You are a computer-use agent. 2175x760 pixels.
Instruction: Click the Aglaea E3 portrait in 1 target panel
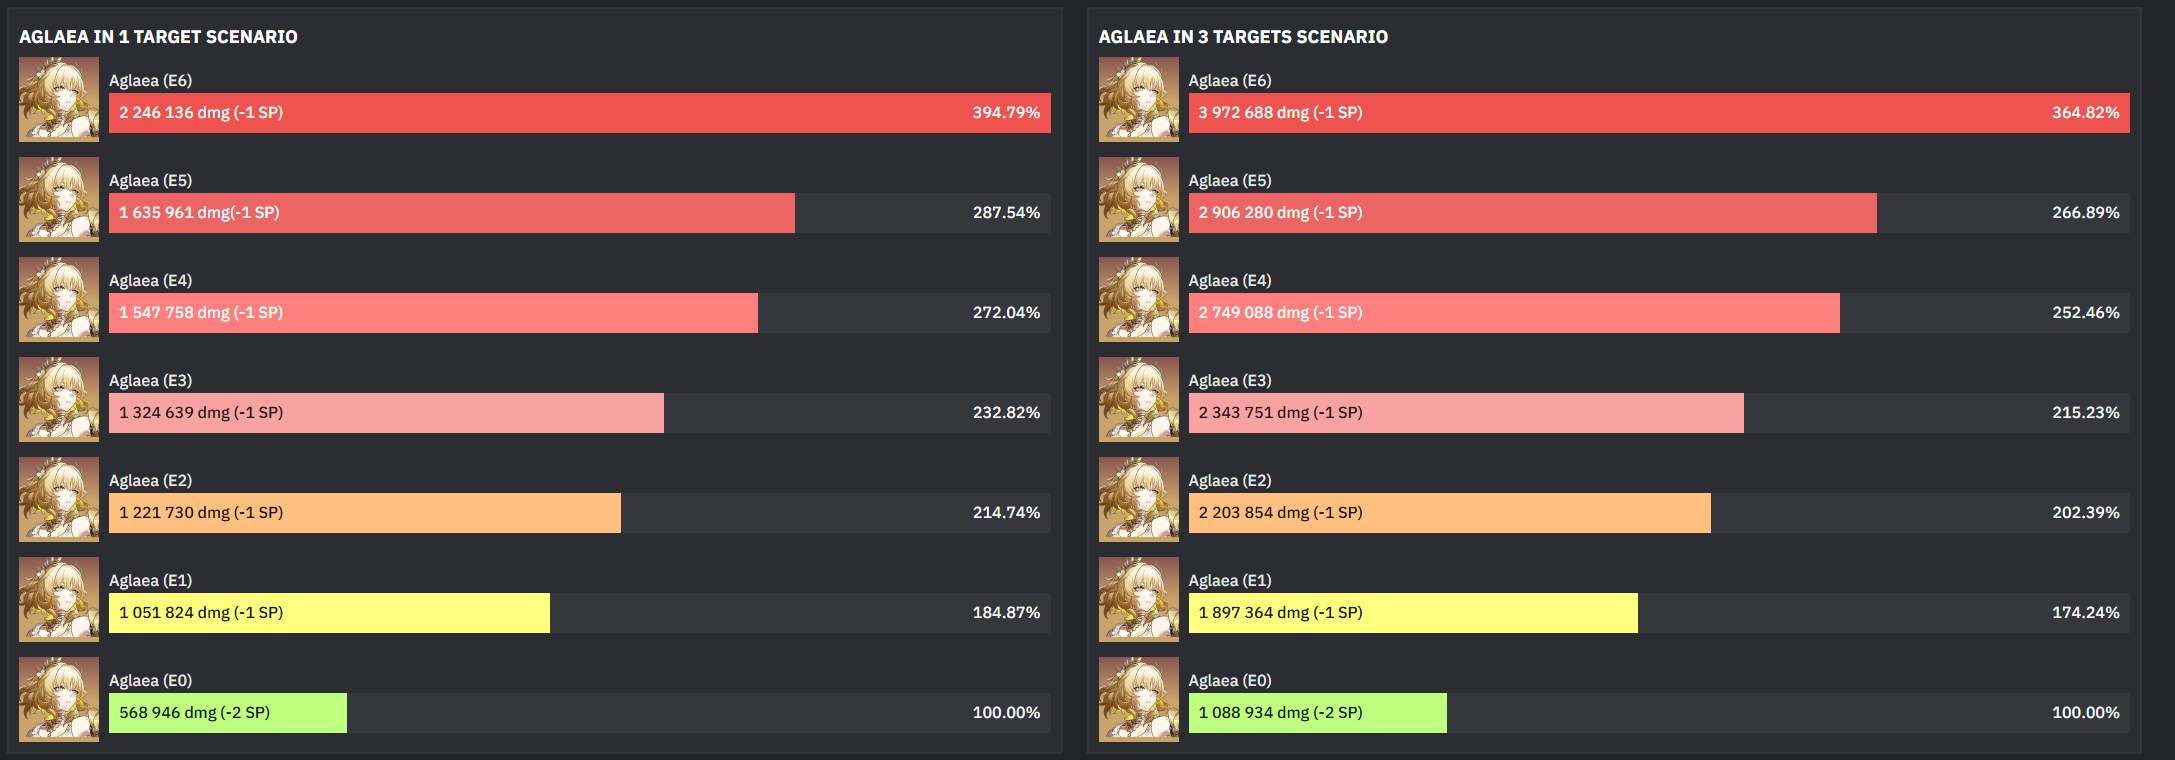59,399
